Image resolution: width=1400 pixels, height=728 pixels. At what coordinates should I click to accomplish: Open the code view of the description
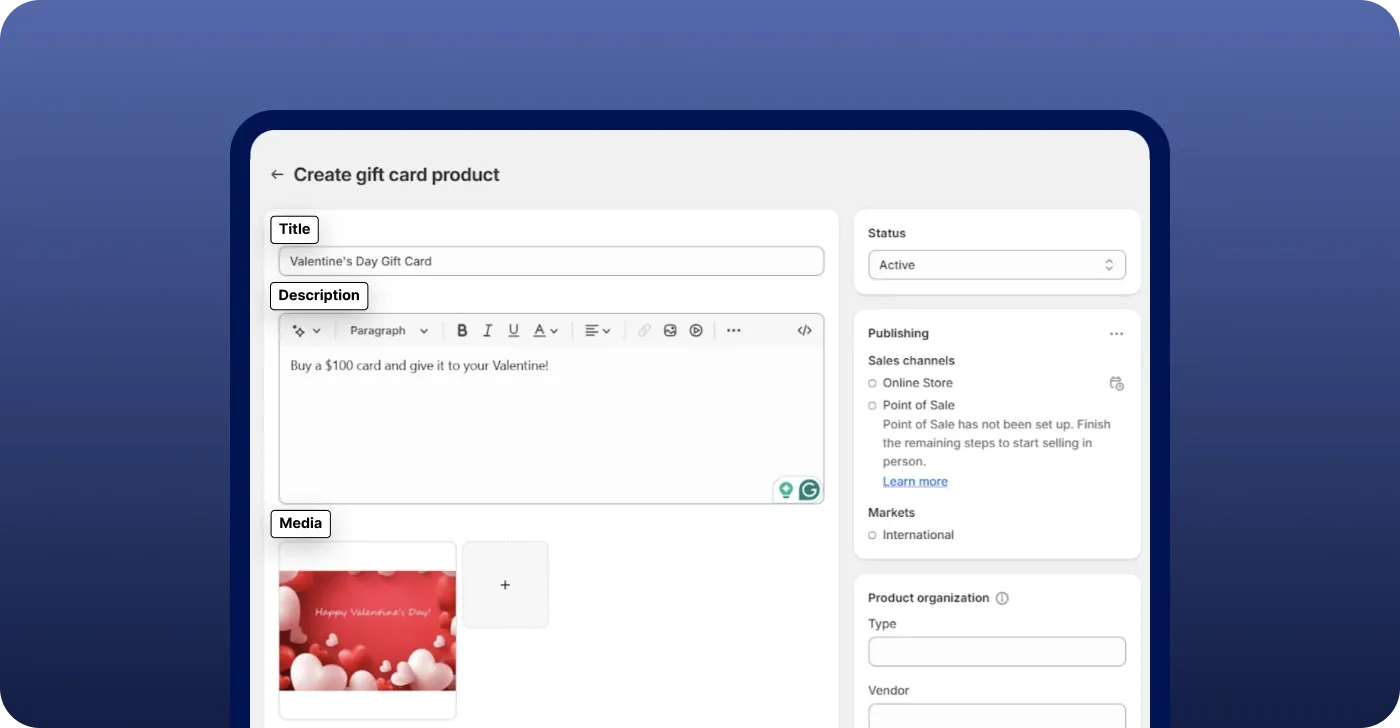[804, 330]
